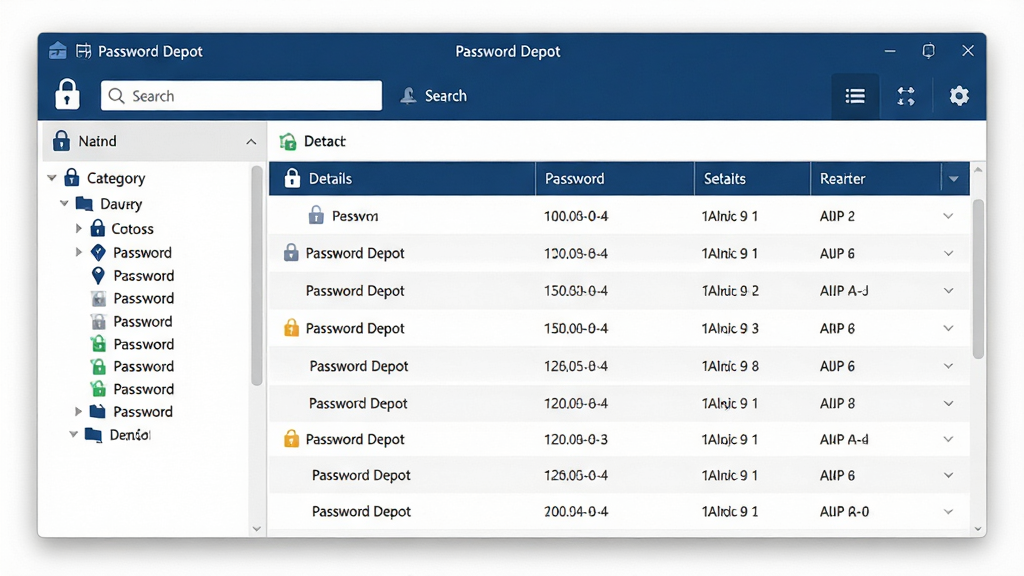Viewport: 1024px width, 576px height.
Task: Click the lock icon in the Details header
Action: coord(293,178)
